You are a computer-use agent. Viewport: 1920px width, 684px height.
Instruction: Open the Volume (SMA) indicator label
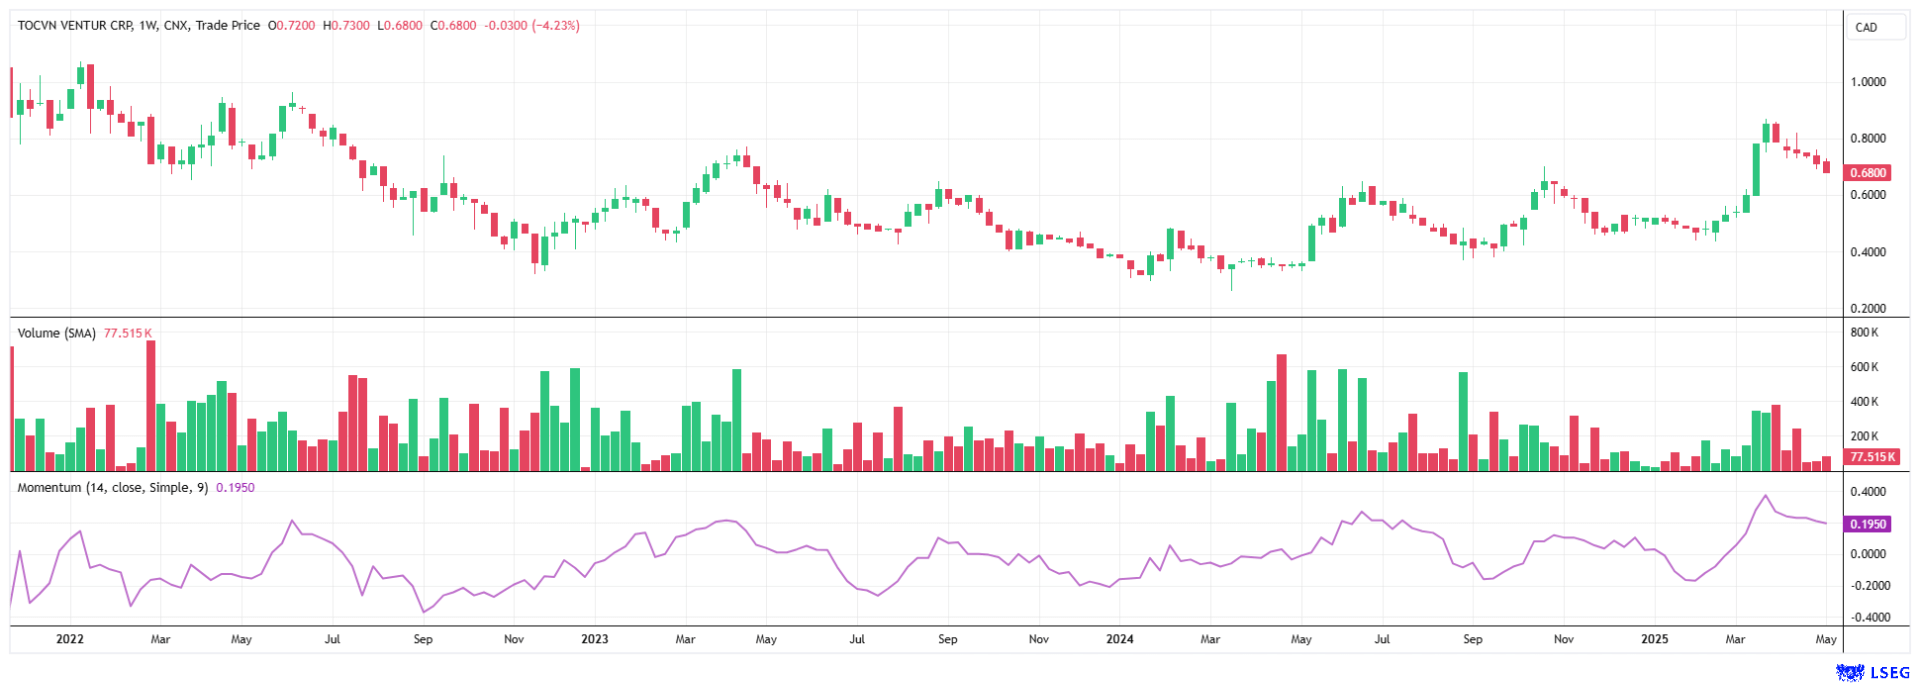[56, 333]
